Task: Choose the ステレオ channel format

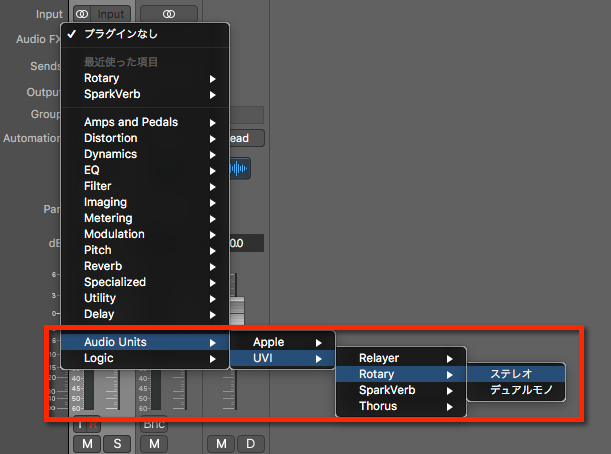Action: click(516, 374)
